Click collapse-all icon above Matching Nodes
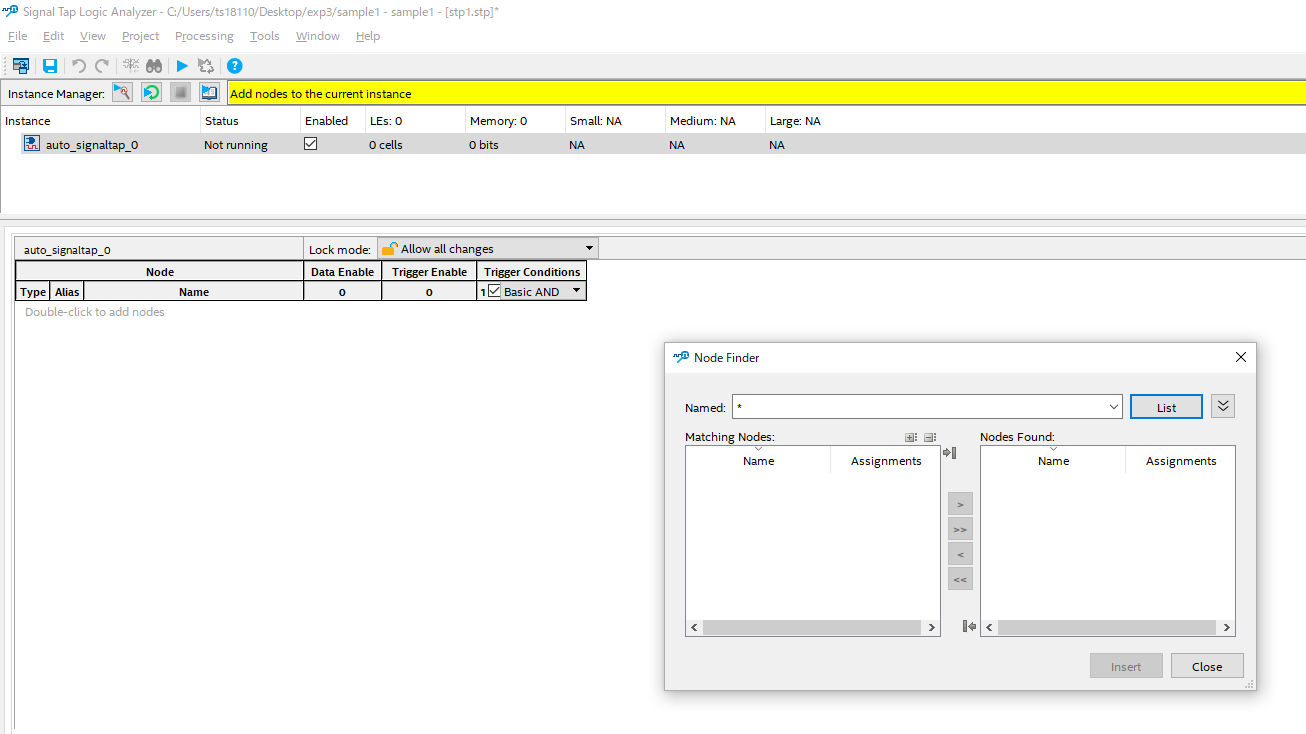Screen dimensions: 1306x734 (930, 437)
